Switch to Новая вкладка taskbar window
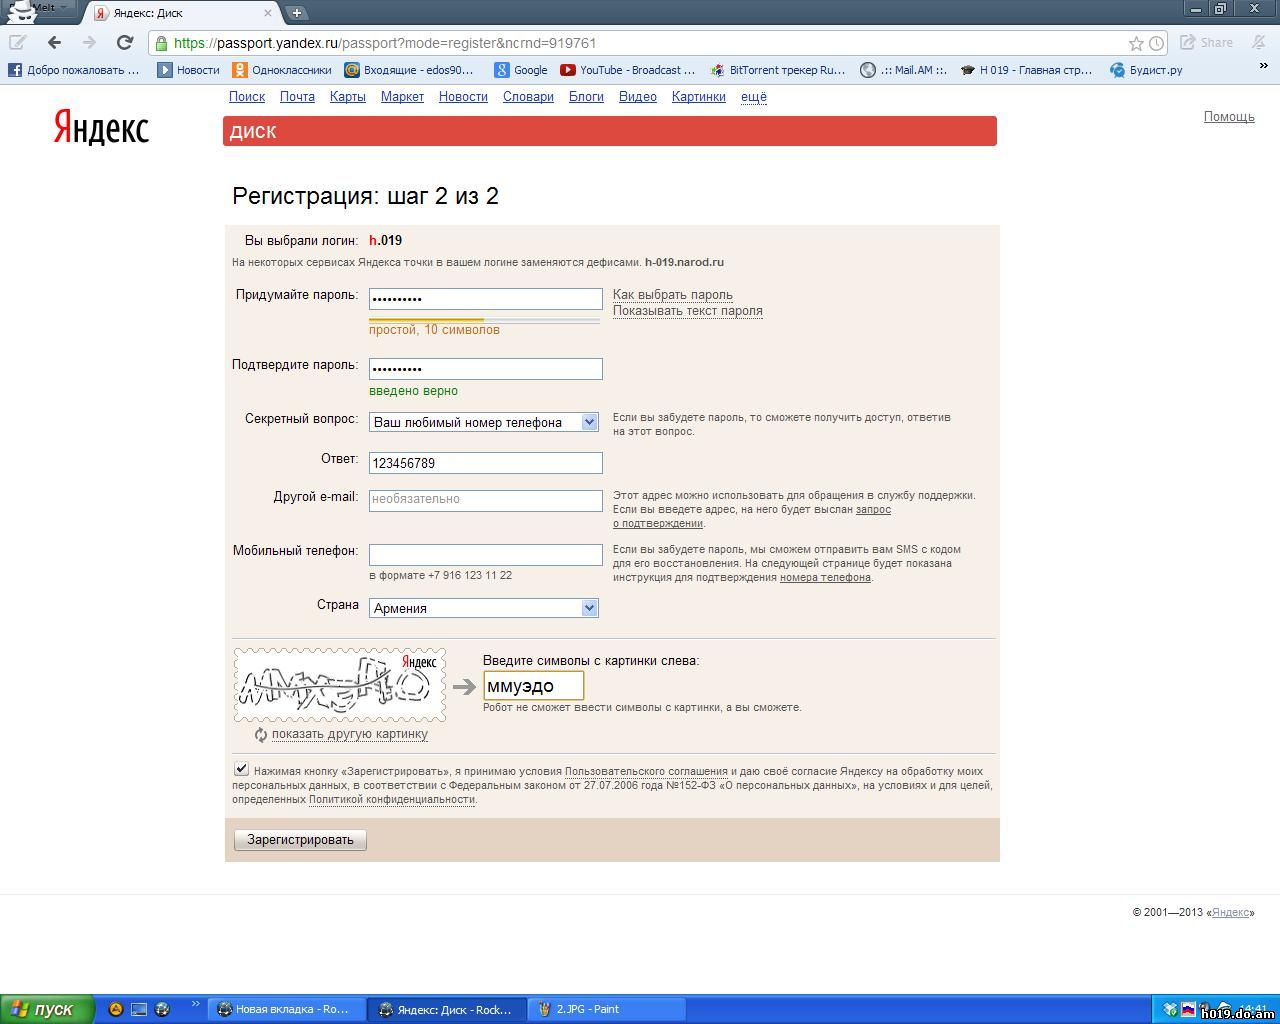 (x=285, y=1009)
